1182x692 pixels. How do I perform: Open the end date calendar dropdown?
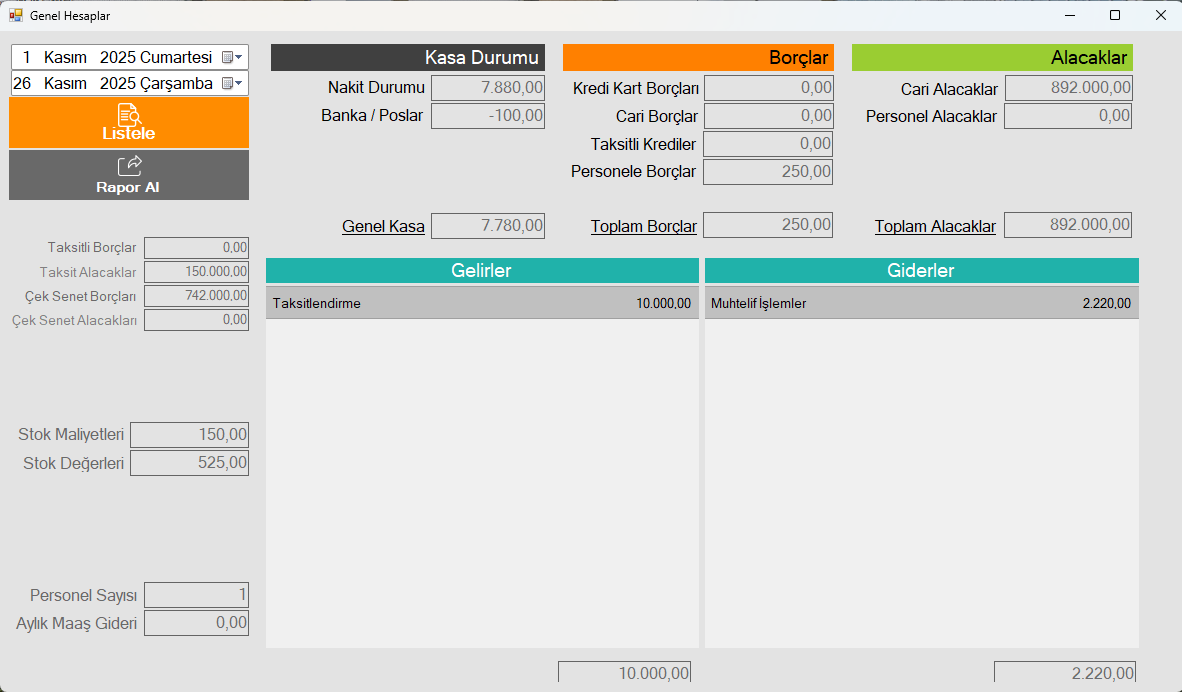coord(232,83)
